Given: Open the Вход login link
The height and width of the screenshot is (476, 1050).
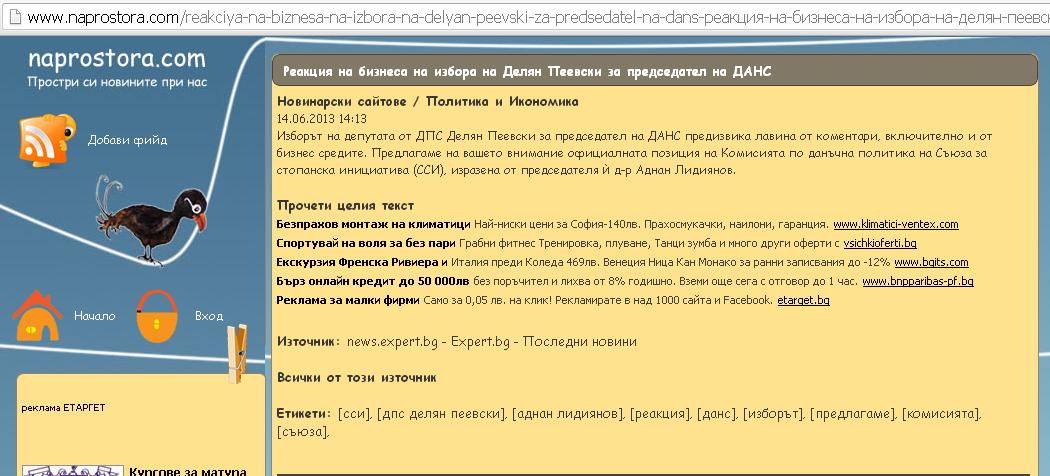Looking at the screenshot, I should coord(209,316).
